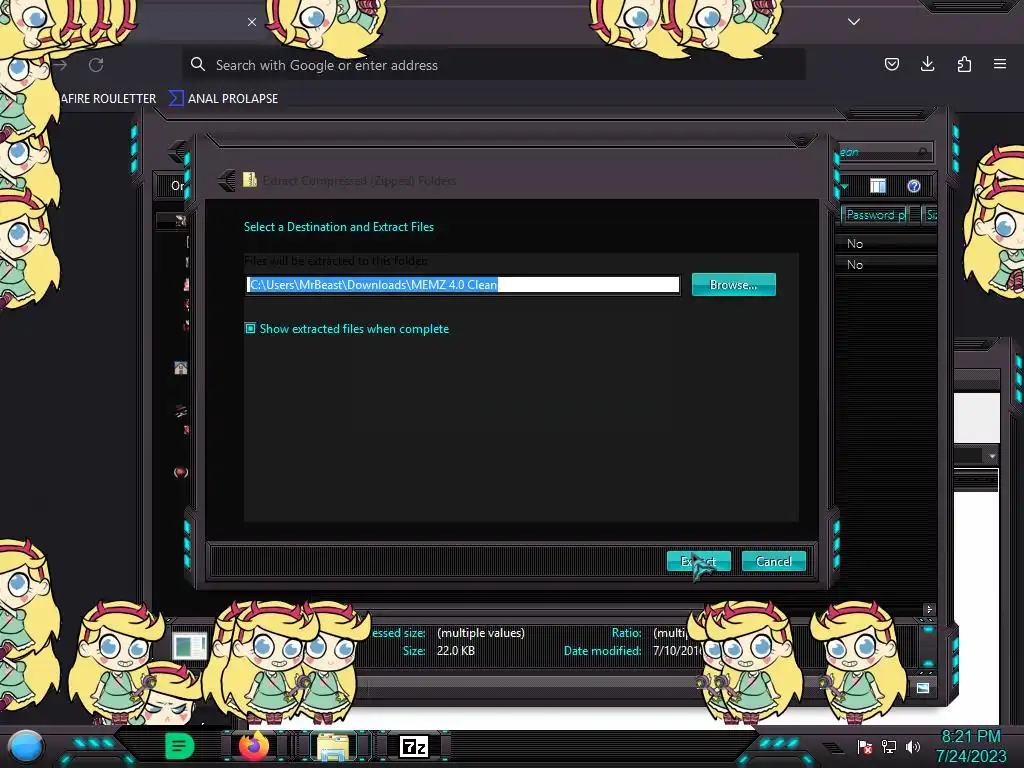This screenshot has height=768, width=1024.
Task: Open the volume speaker tray icon
Action: click(x=913, y=746)
